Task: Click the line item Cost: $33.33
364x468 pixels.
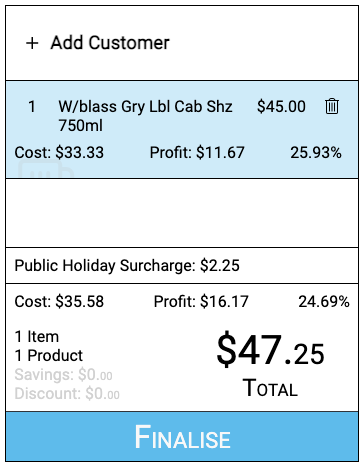Action: click(59, 153)
